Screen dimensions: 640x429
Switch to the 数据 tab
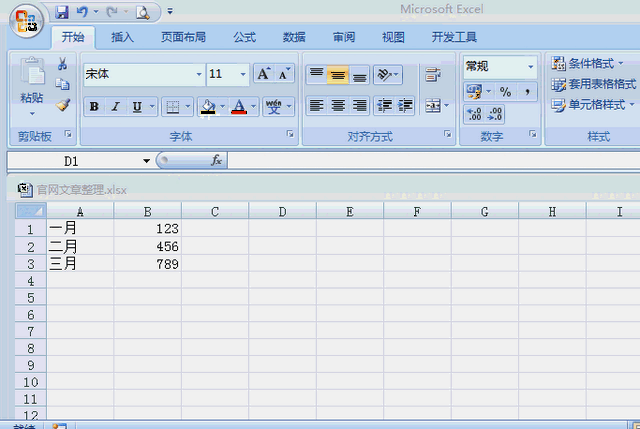(x=294, y=38)
